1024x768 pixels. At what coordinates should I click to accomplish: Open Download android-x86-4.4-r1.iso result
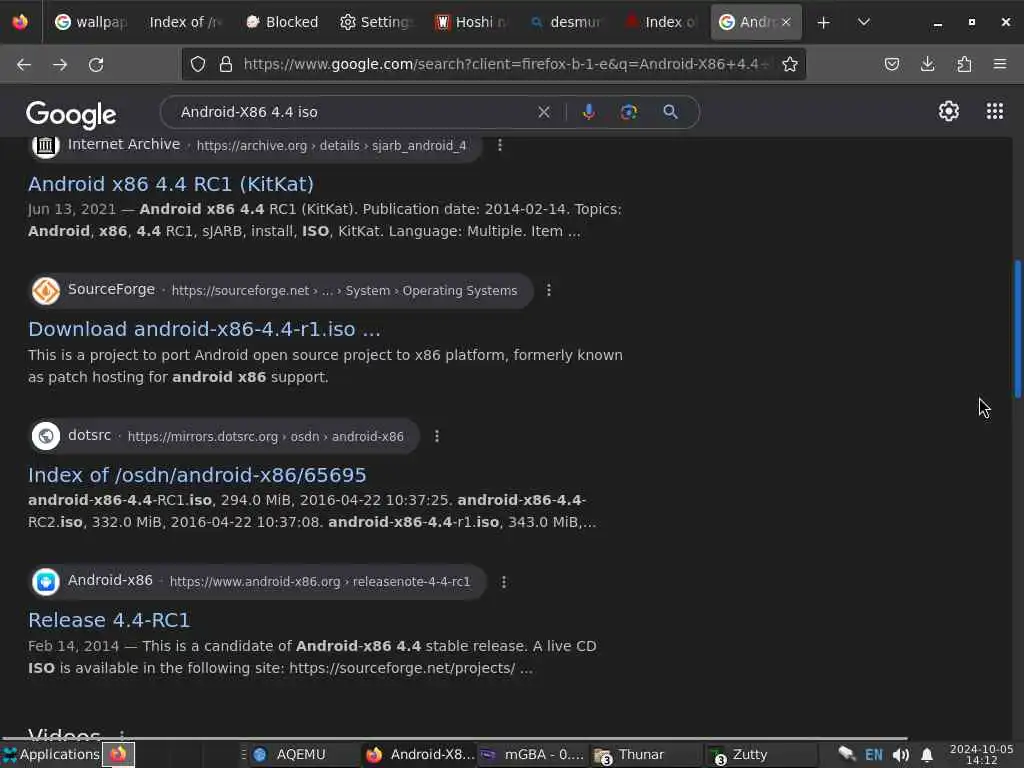(204, 329)
